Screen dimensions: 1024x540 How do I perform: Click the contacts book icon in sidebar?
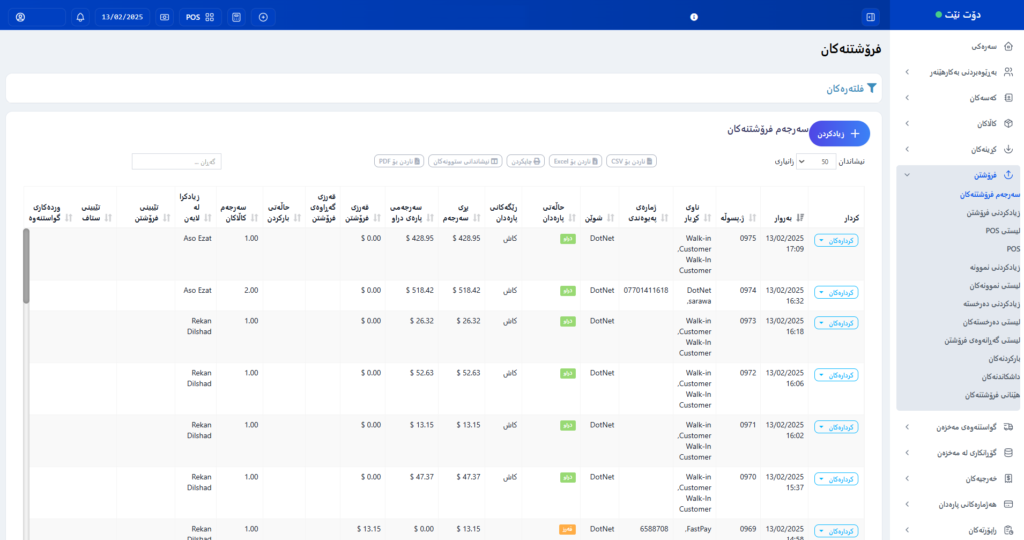(1008, 98)
